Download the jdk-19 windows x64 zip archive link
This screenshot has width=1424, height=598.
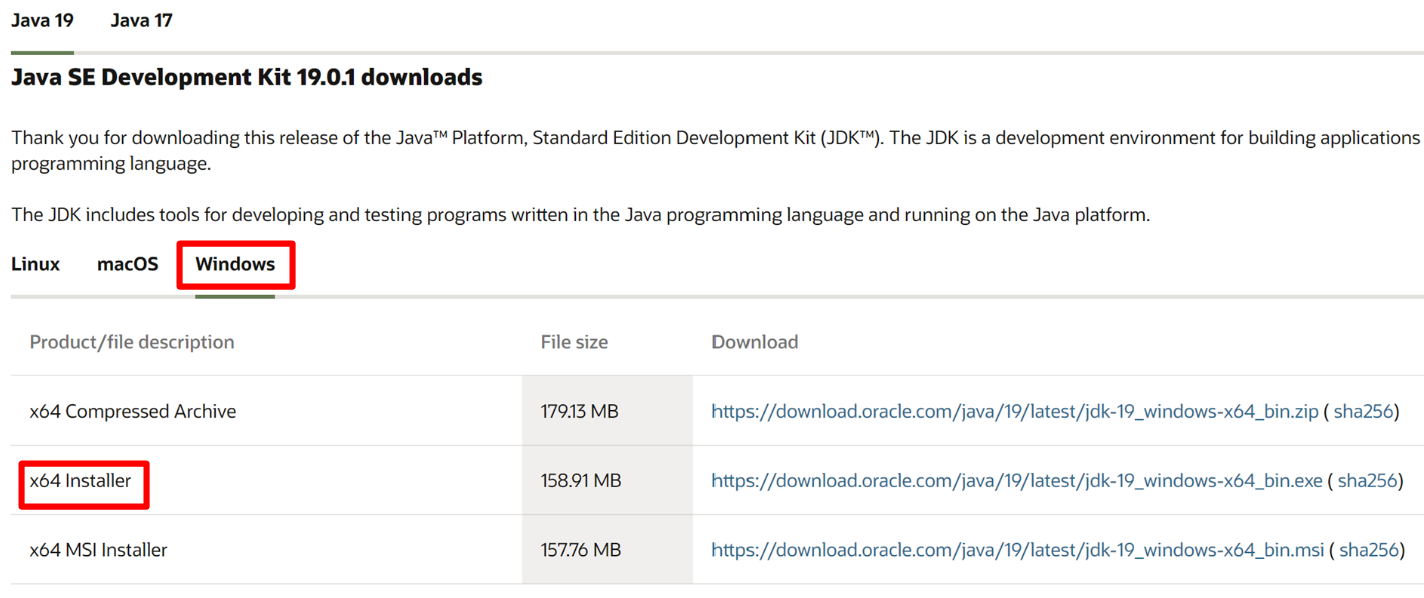(1014, 411)
